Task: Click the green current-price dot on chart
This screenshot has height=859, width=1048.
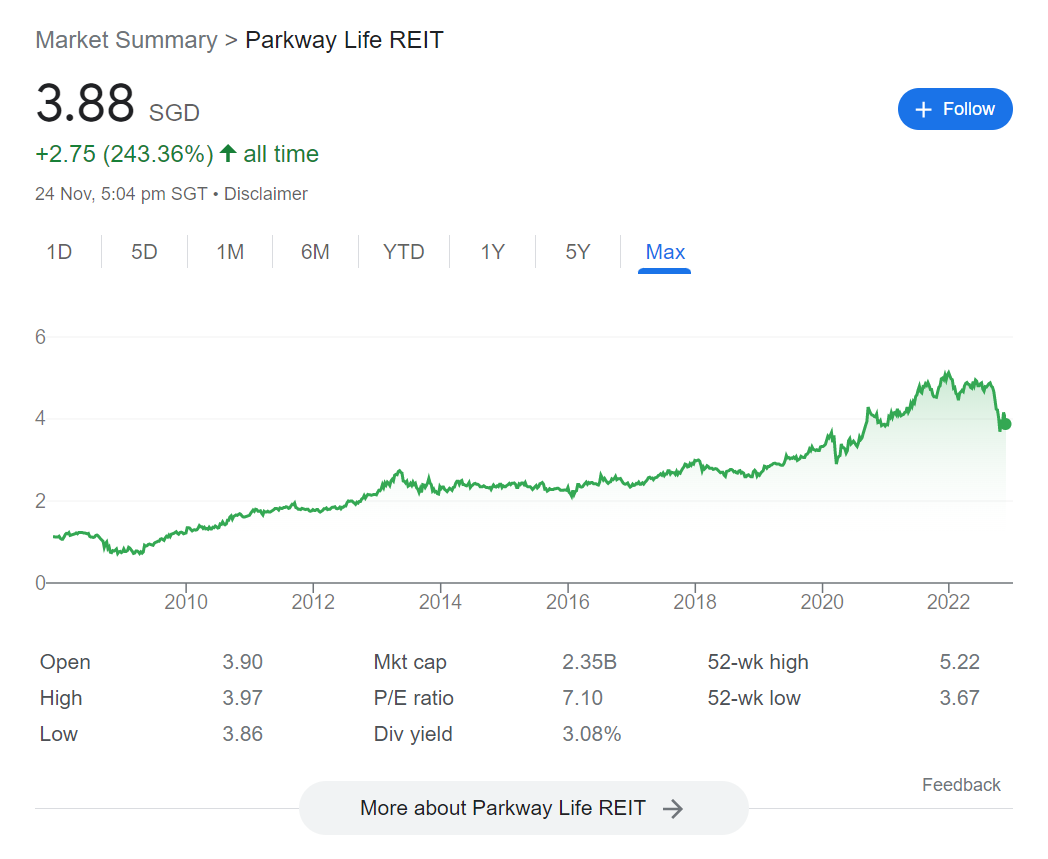Action: coord(1006,424)
